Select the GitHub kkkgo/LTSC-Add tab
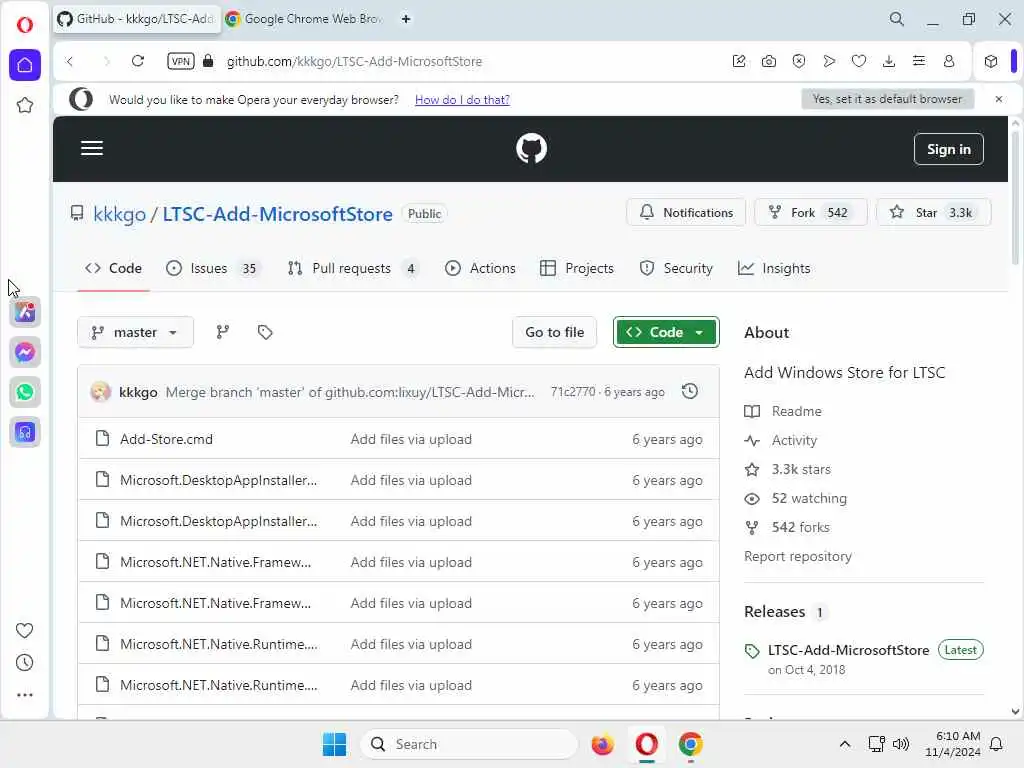 (136, 19)
